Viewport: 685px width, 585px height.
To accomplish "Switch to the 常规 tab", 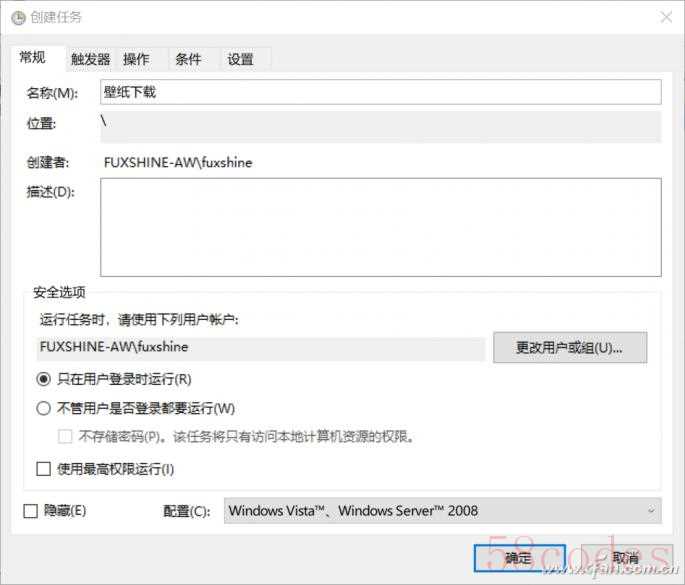I will pos(33,58).
